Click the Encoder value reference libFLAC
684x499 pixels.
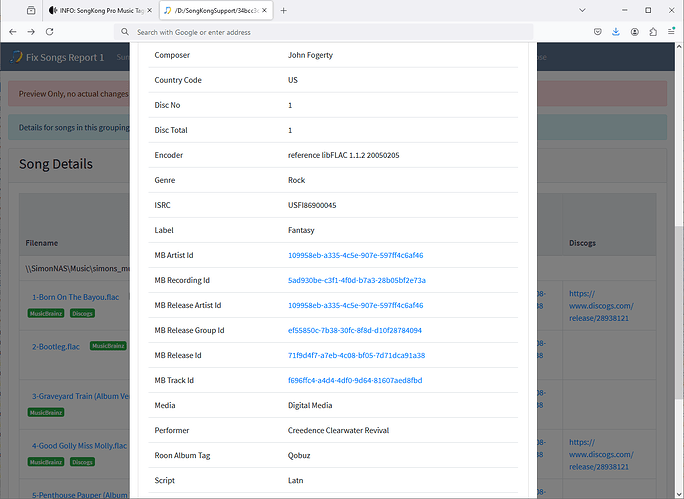343,155
